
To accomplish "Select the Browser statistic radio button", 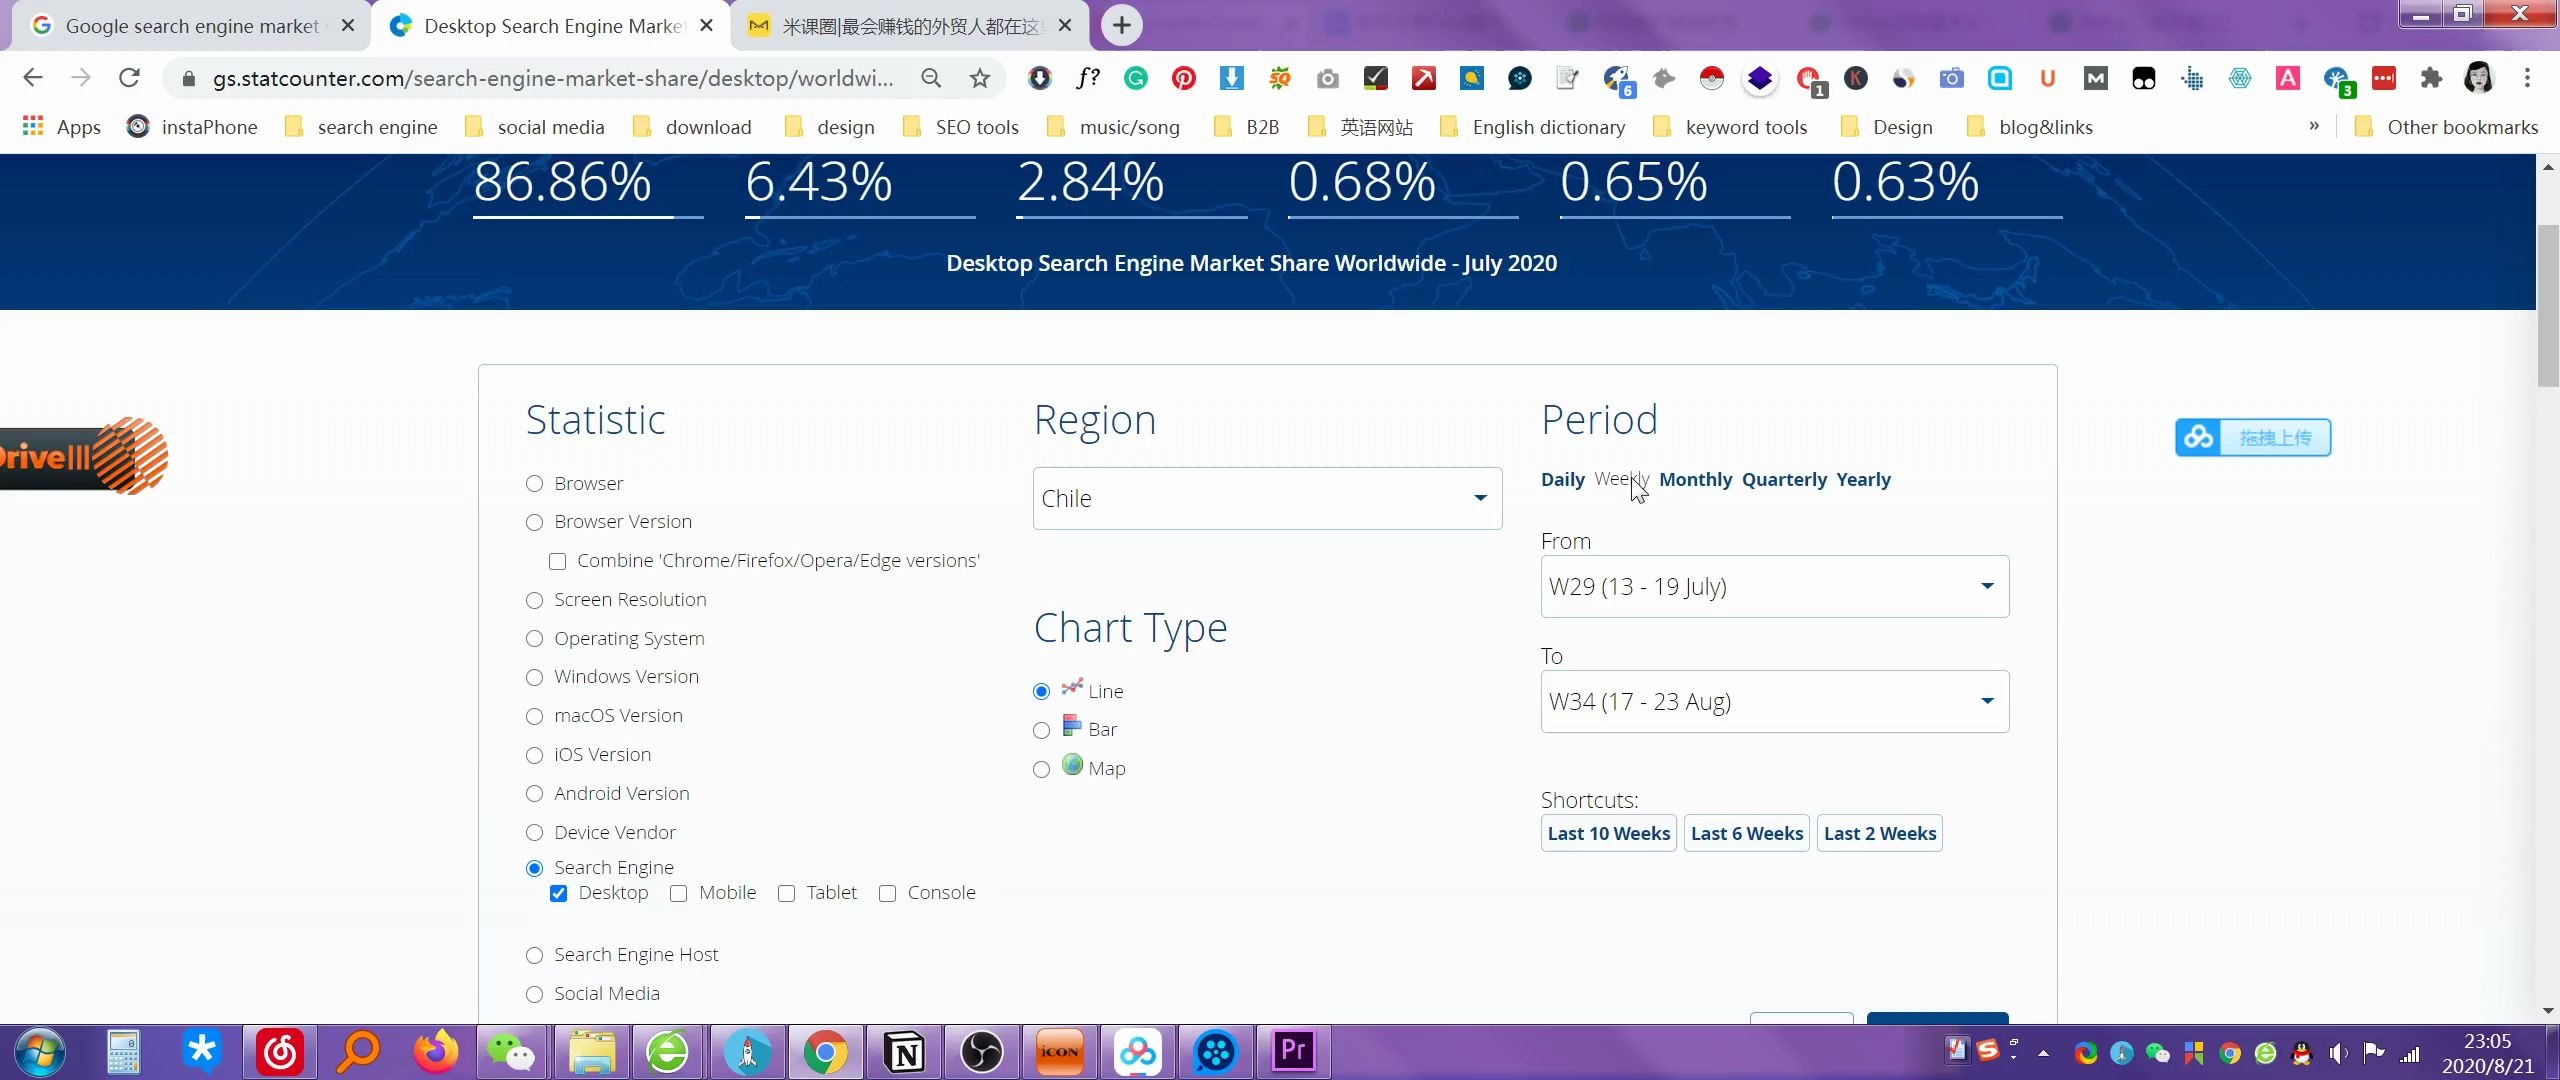I will click(x=535, y=484).
